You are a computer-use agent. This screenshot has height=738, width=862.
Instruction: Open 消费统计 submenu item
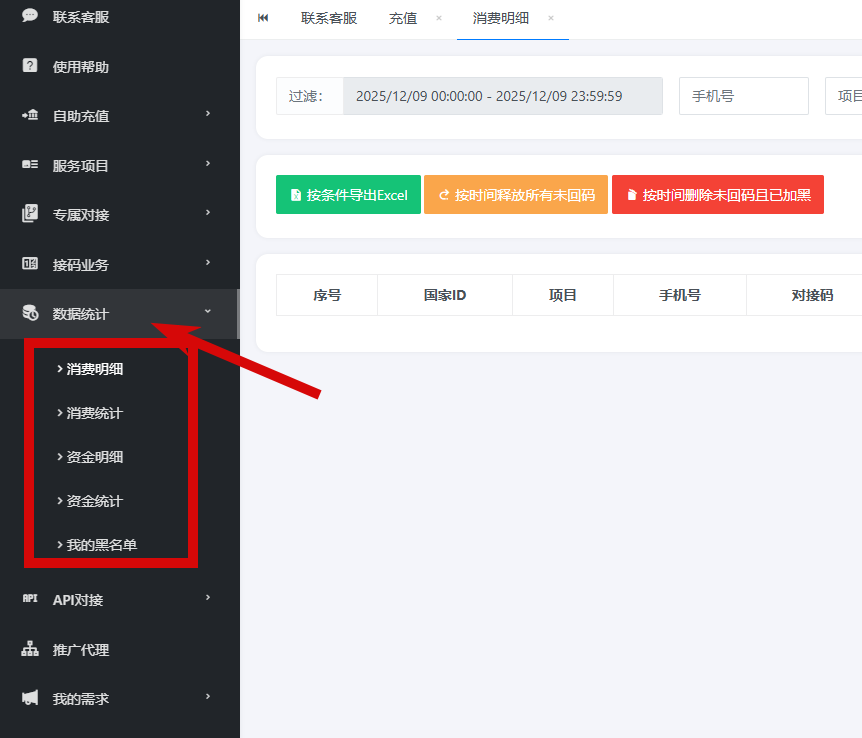click(94, 413)
